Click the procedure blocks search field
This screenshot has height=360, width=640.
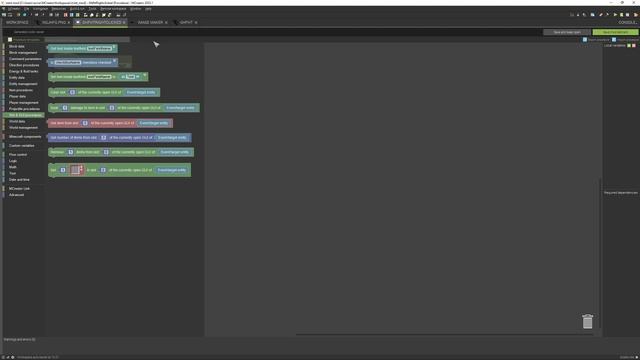tap(87, 40)
